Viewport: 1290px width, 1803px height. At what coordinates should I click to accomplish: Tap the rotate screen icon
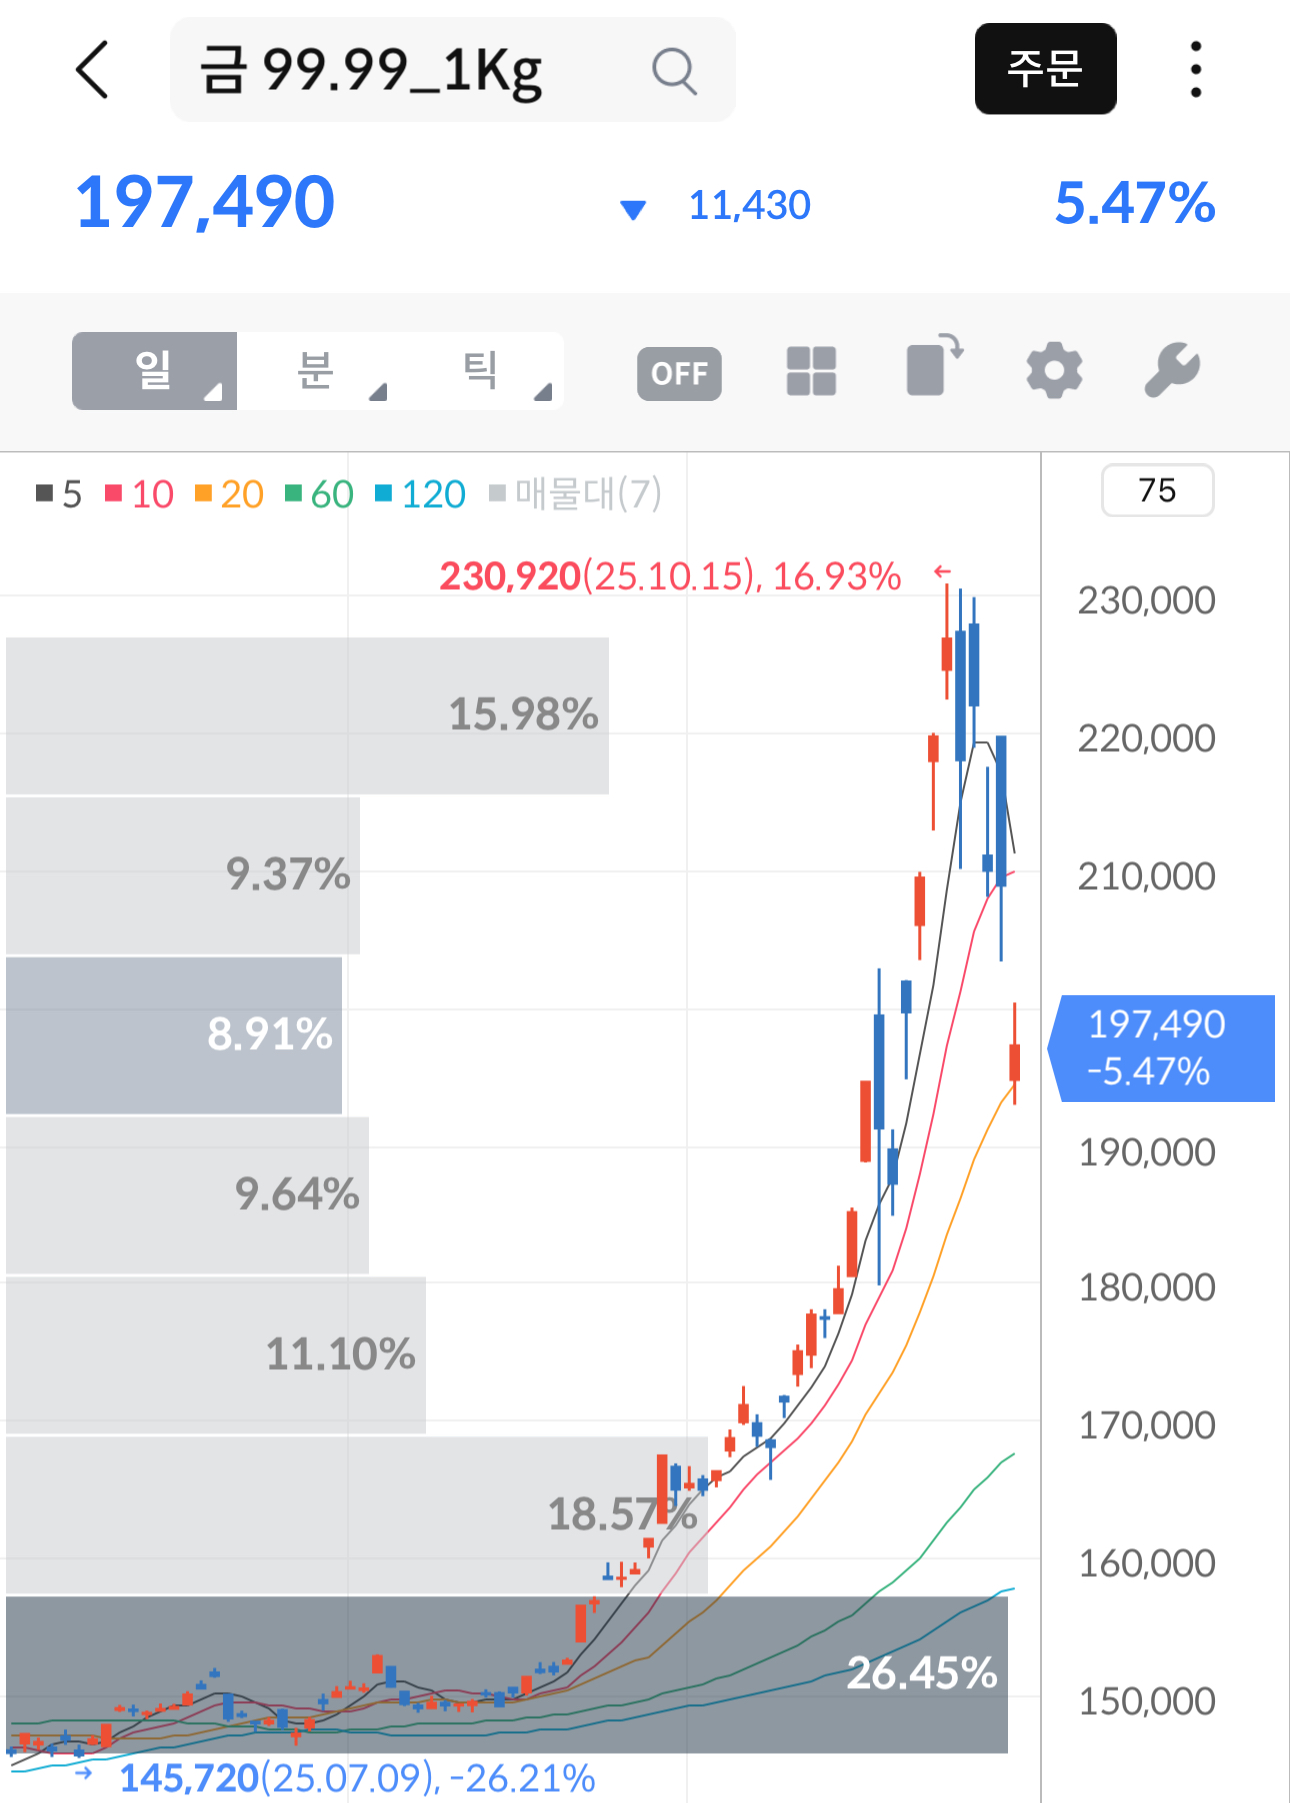[933, 367]
